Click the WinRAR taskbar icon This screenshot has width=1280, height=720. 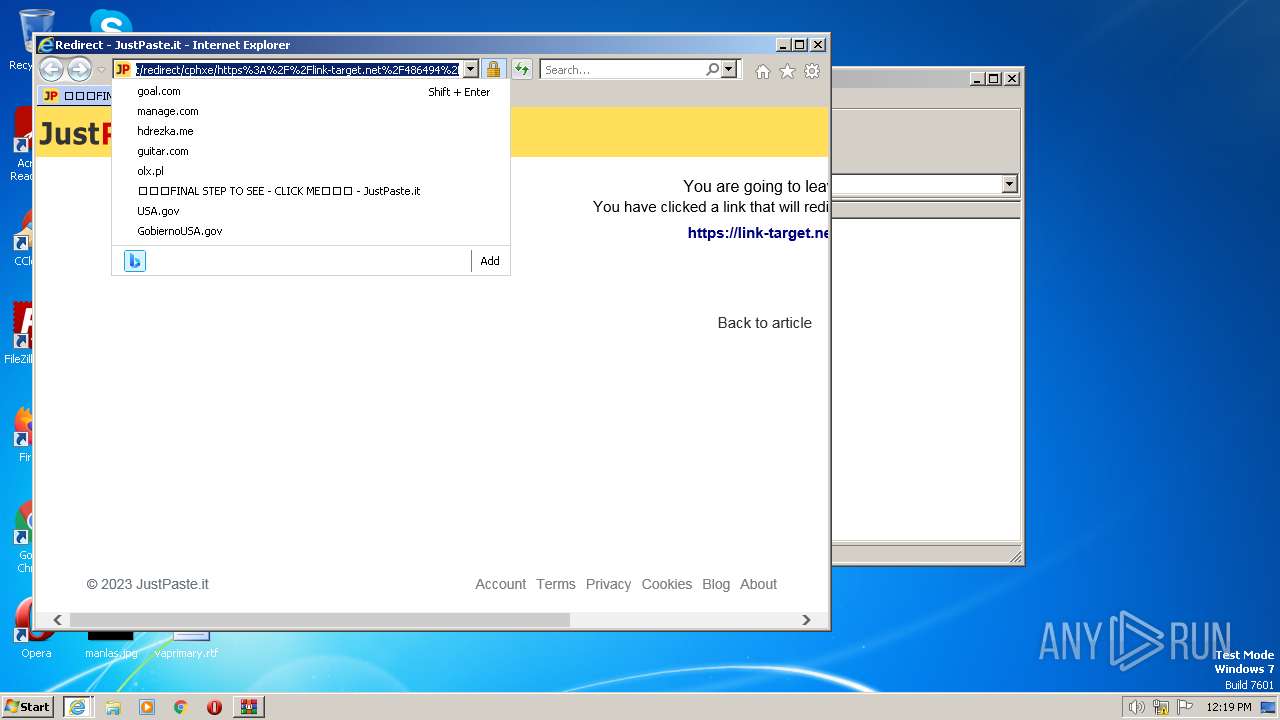click(249, 707)
